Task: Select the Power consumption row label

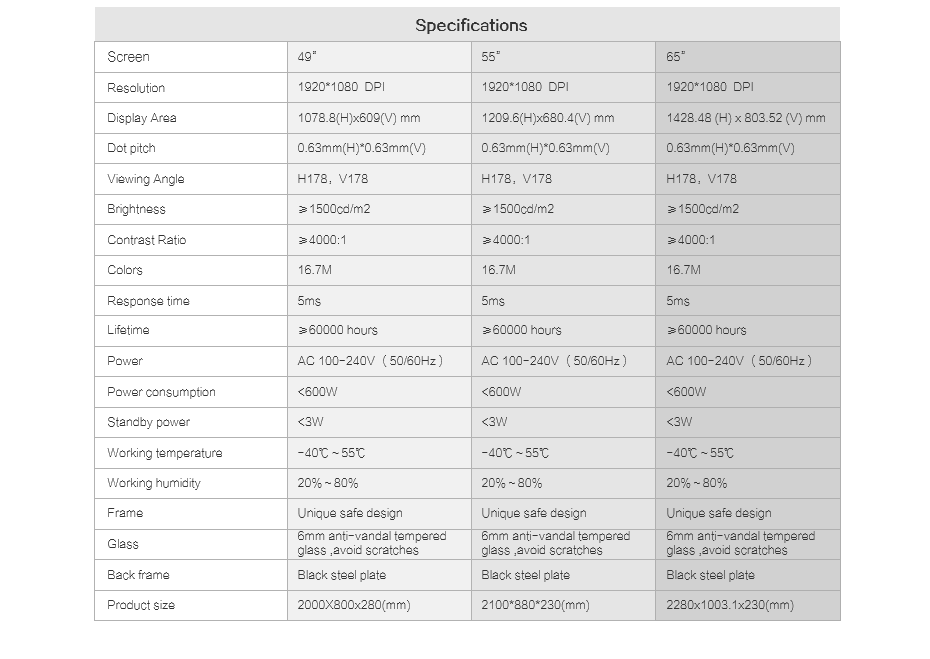Action: coord(161,392)
